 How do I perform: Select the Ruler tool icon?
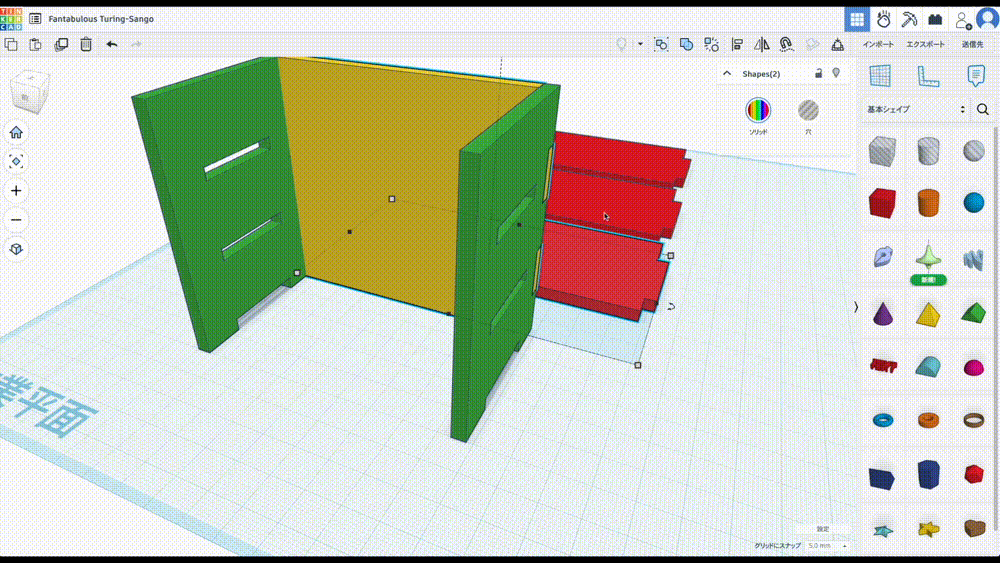point(927,76)
